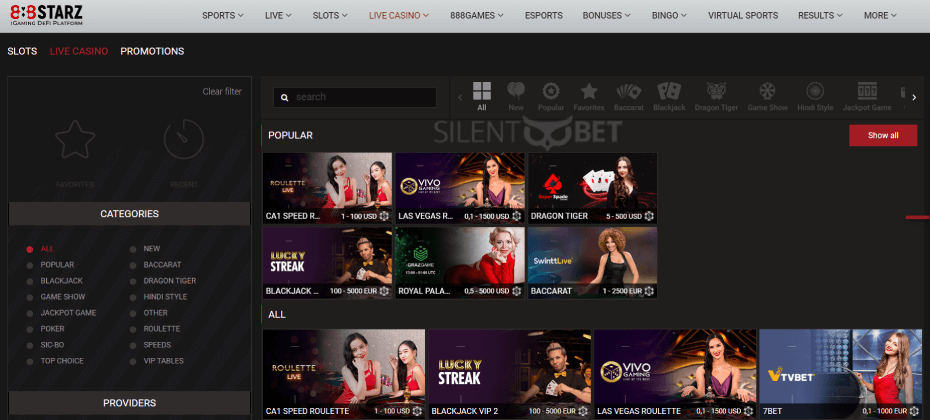This screenshot has width=930, height=420.
Task: Switch to the SLOTS sub-tab
Action: point(22,52)
